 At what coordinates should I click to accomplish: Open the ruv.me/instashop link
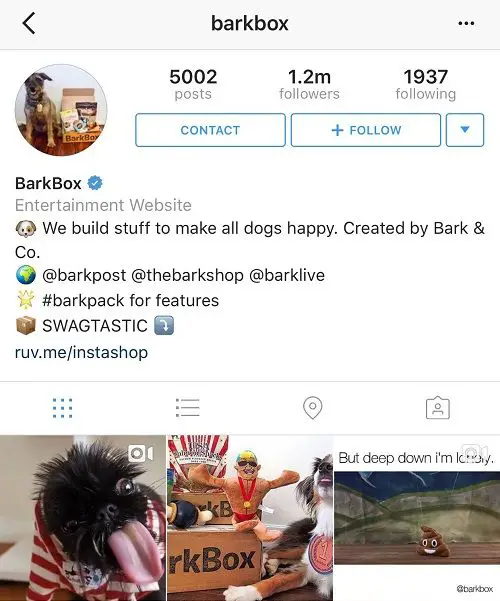[x=81, y=352]
